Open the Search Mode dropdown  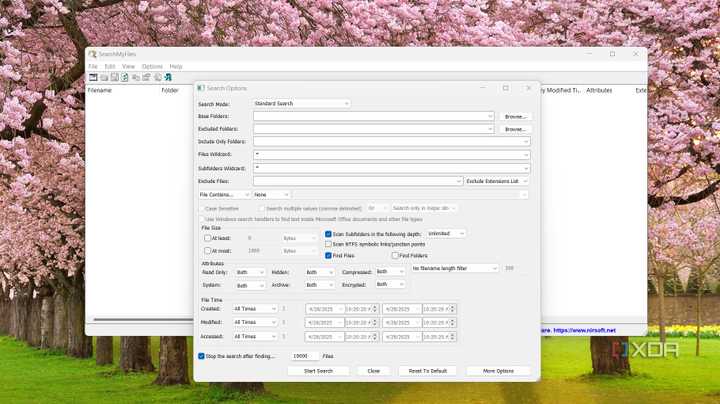tap(301, 103)
